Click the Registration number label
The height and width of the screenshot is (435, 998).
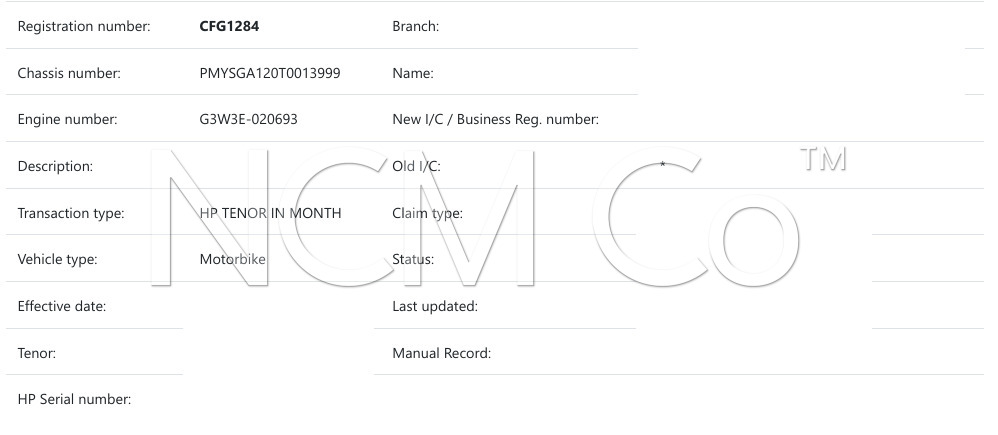[84, 27]
